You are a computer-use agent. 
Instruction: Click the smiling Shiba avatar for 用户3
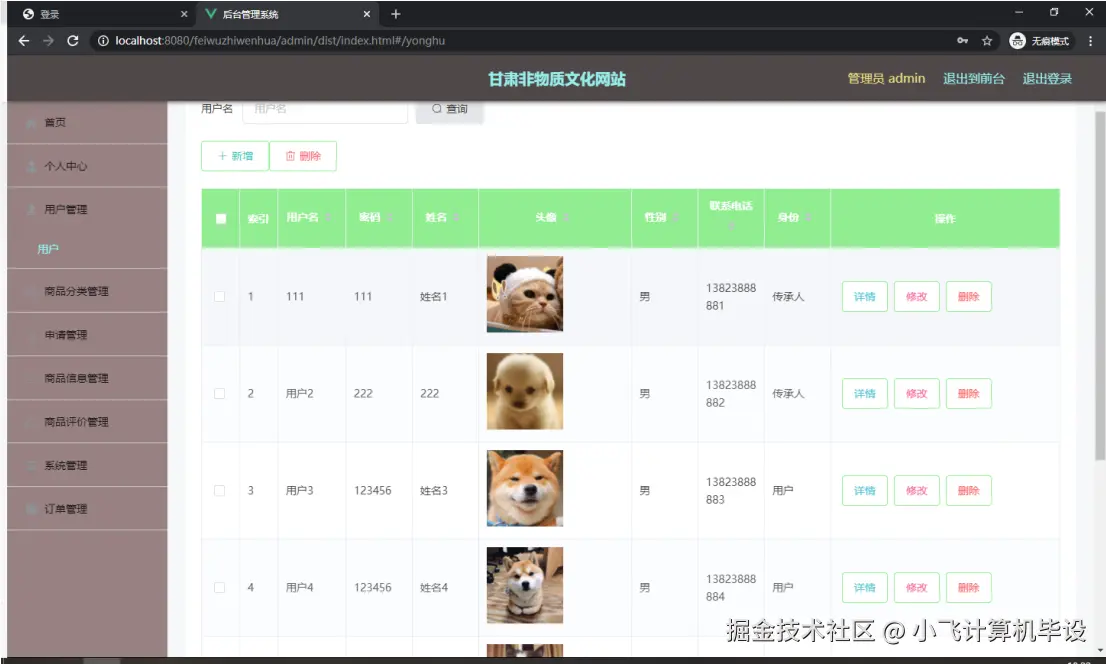click(525, 488)
